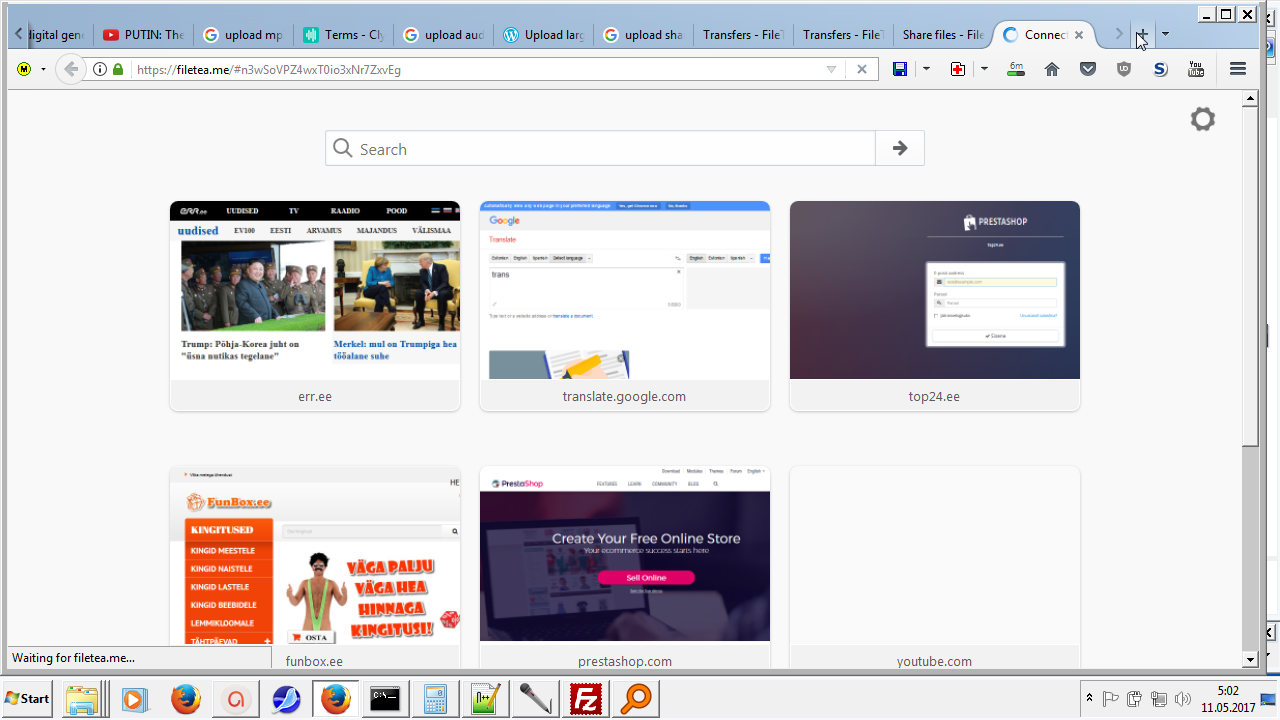The image size is (1280, 720).
Task: Open the Calculator taskbar icon
Action: [x=435, y=699]
